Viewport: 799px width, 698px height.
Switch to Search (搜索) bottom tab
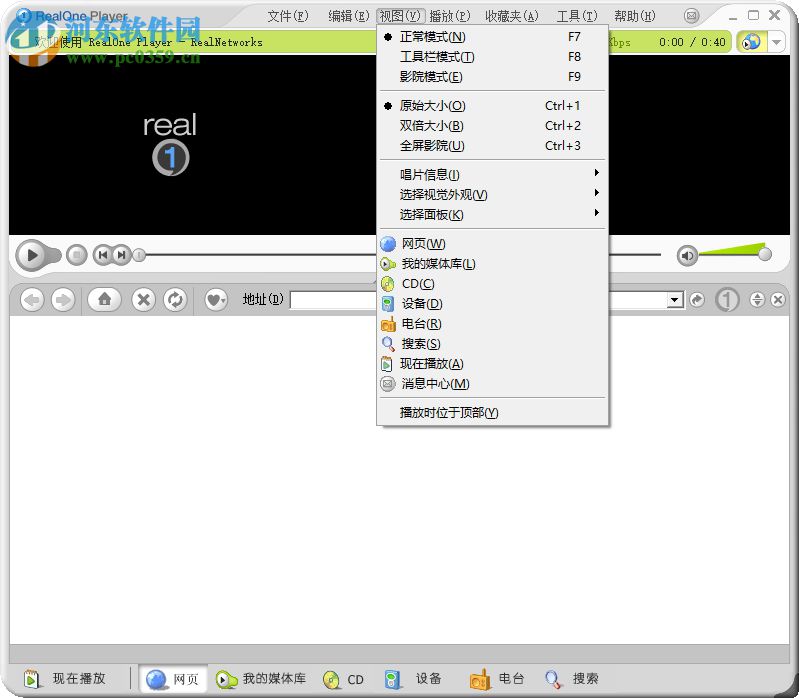(571, 679)
